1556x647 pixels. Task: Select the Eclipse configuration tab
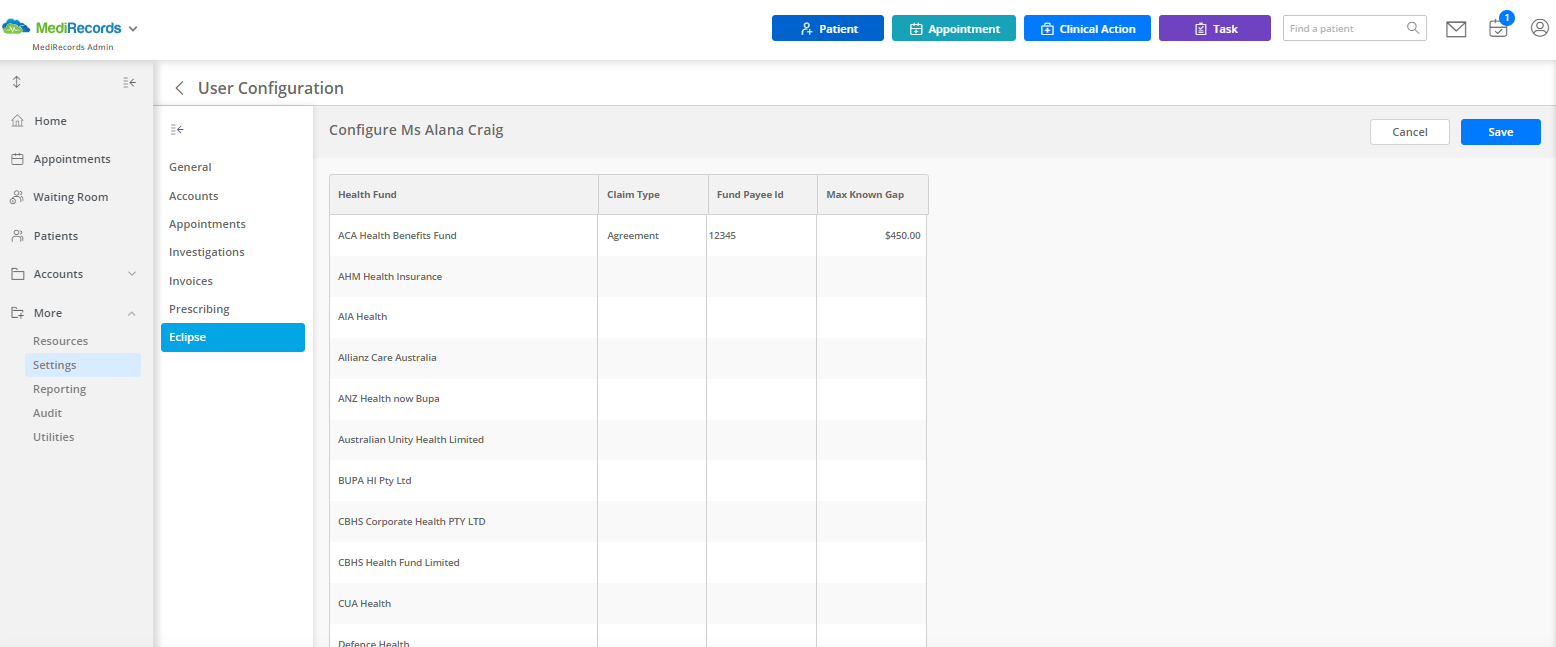tap(233, 337)
